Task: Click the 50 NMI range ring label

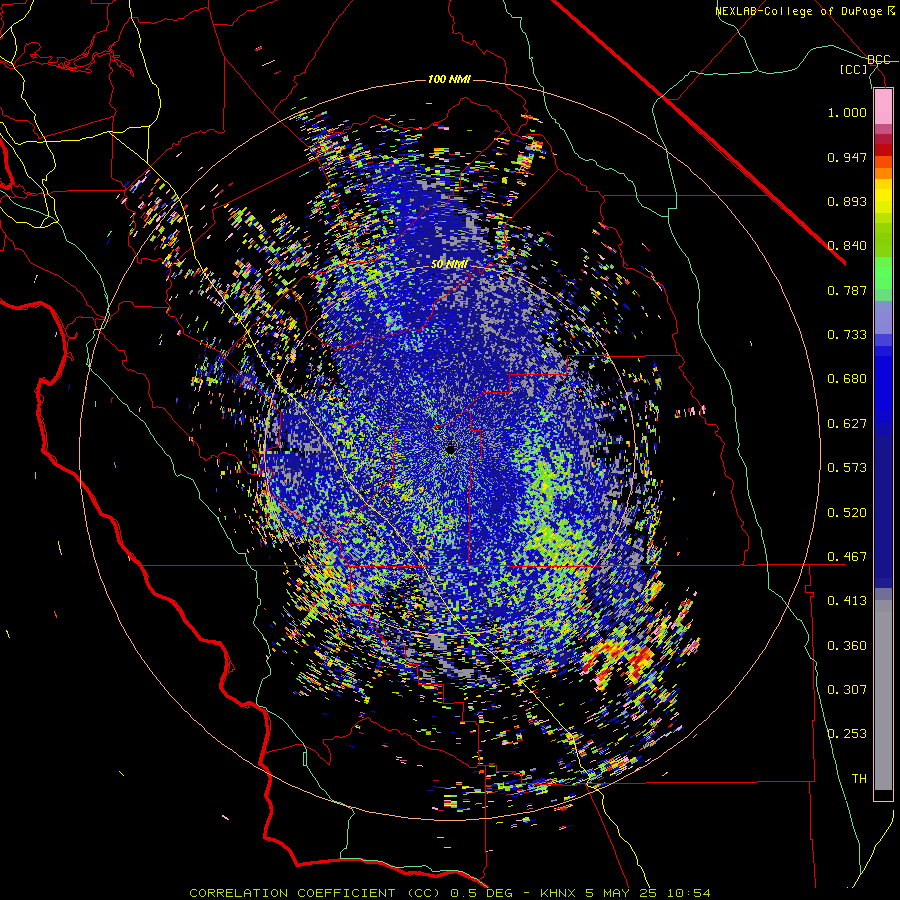Action: tap(449, 265)
